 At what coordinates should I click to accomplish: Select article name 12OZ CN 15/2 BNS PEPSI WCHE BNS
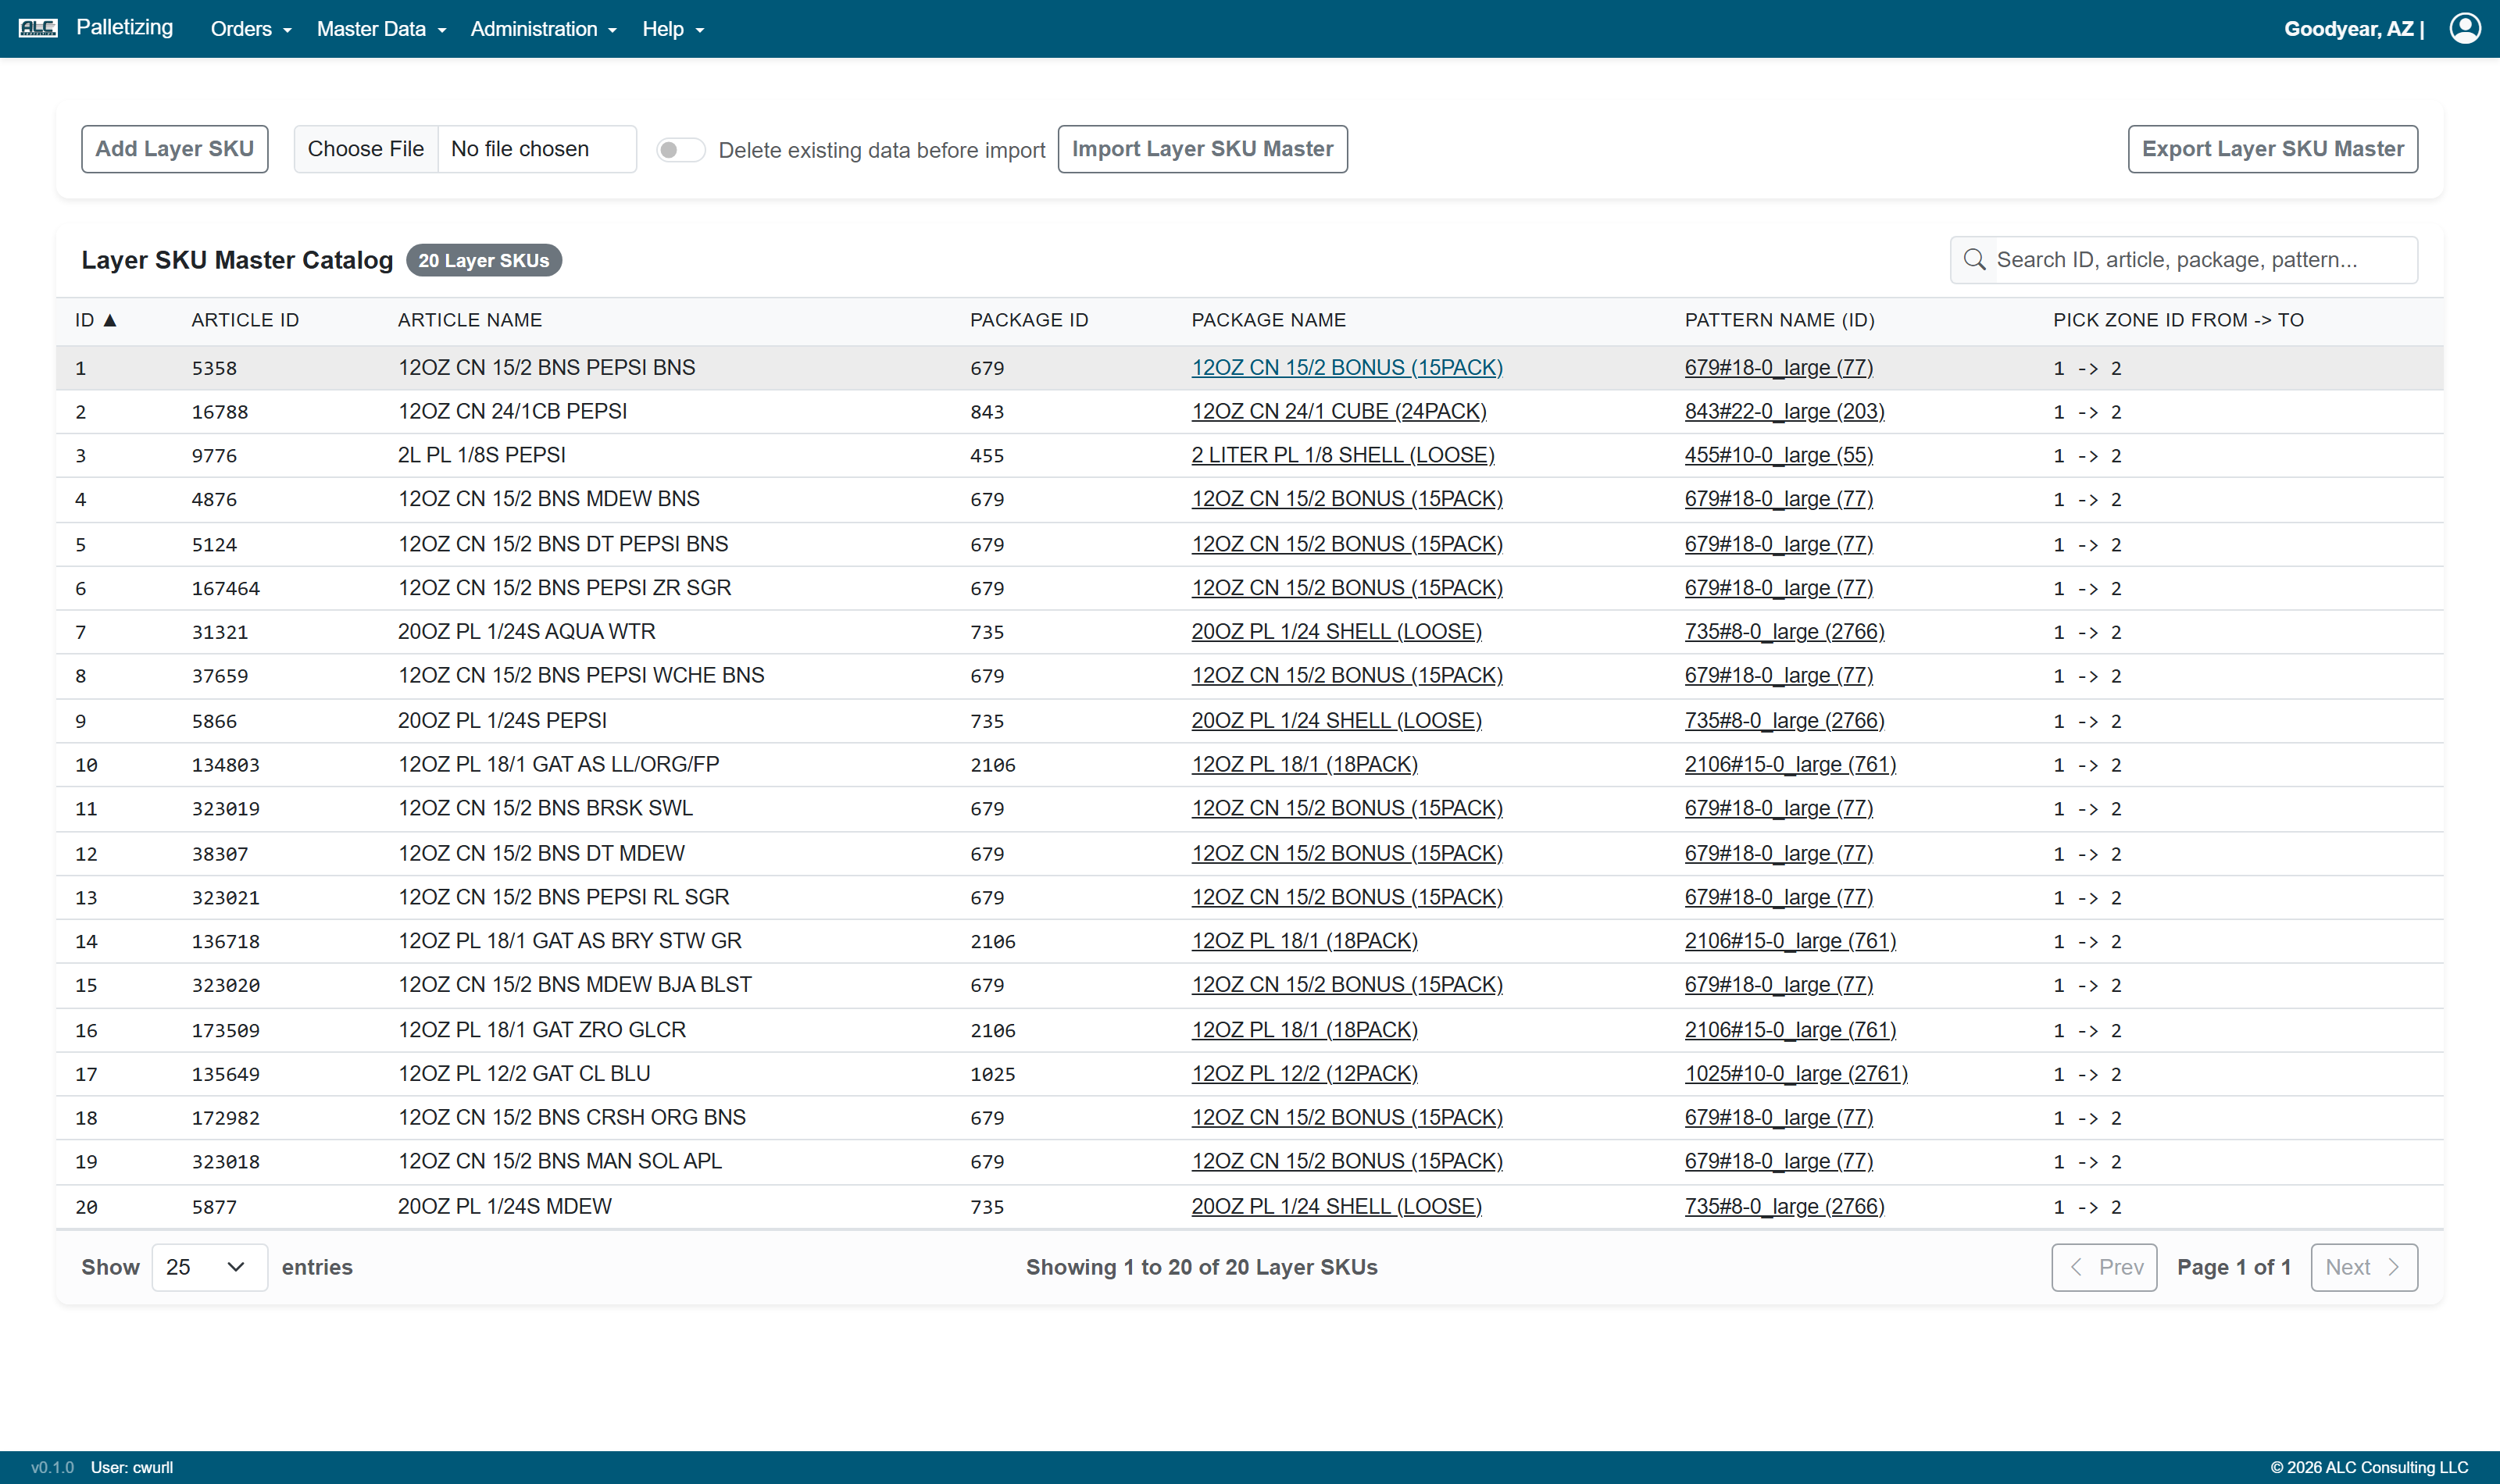[x=581, y=675]
